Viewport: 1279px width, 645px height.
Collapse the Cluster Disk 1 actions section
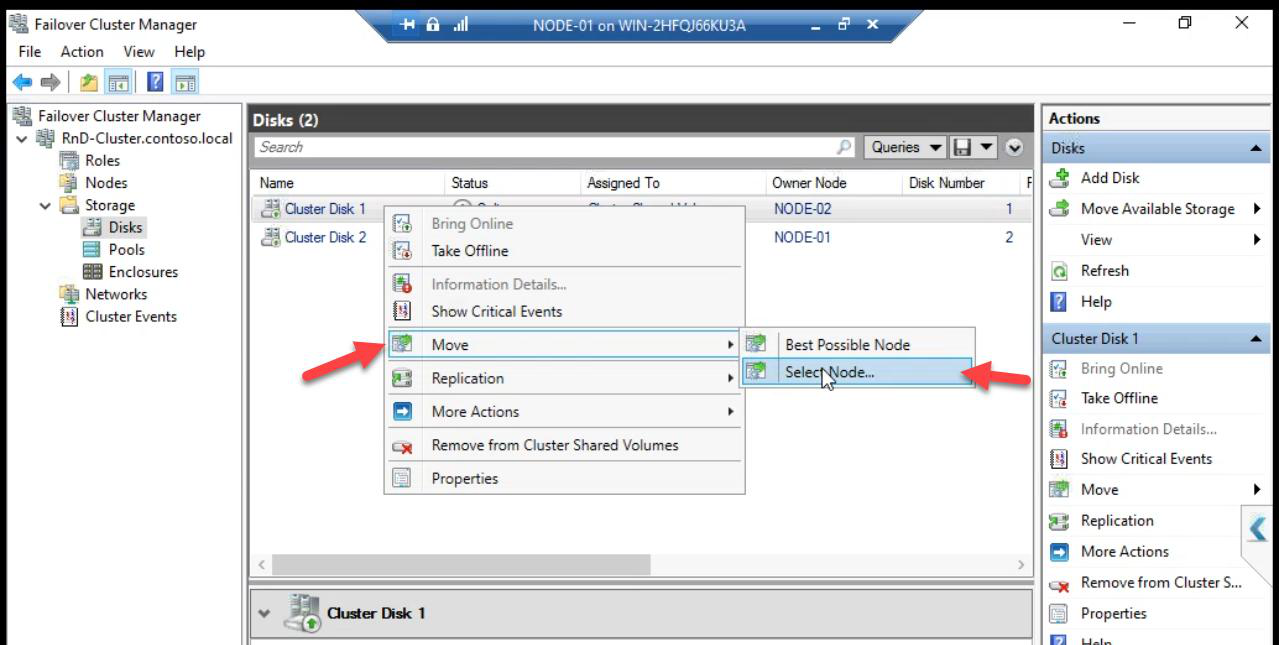[1255, 339]
